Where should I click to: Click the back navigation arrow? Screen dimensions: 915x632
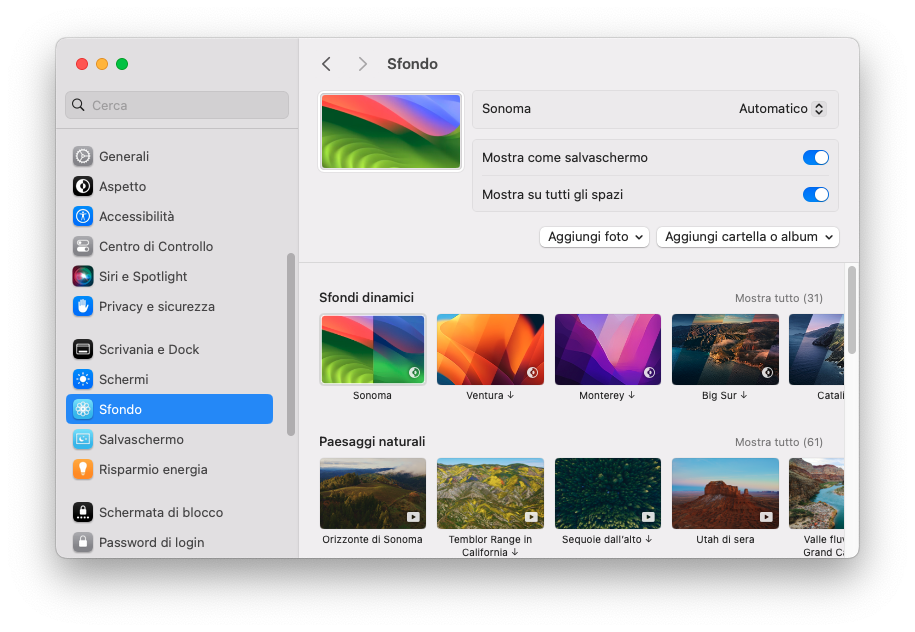tap(326, 64)
